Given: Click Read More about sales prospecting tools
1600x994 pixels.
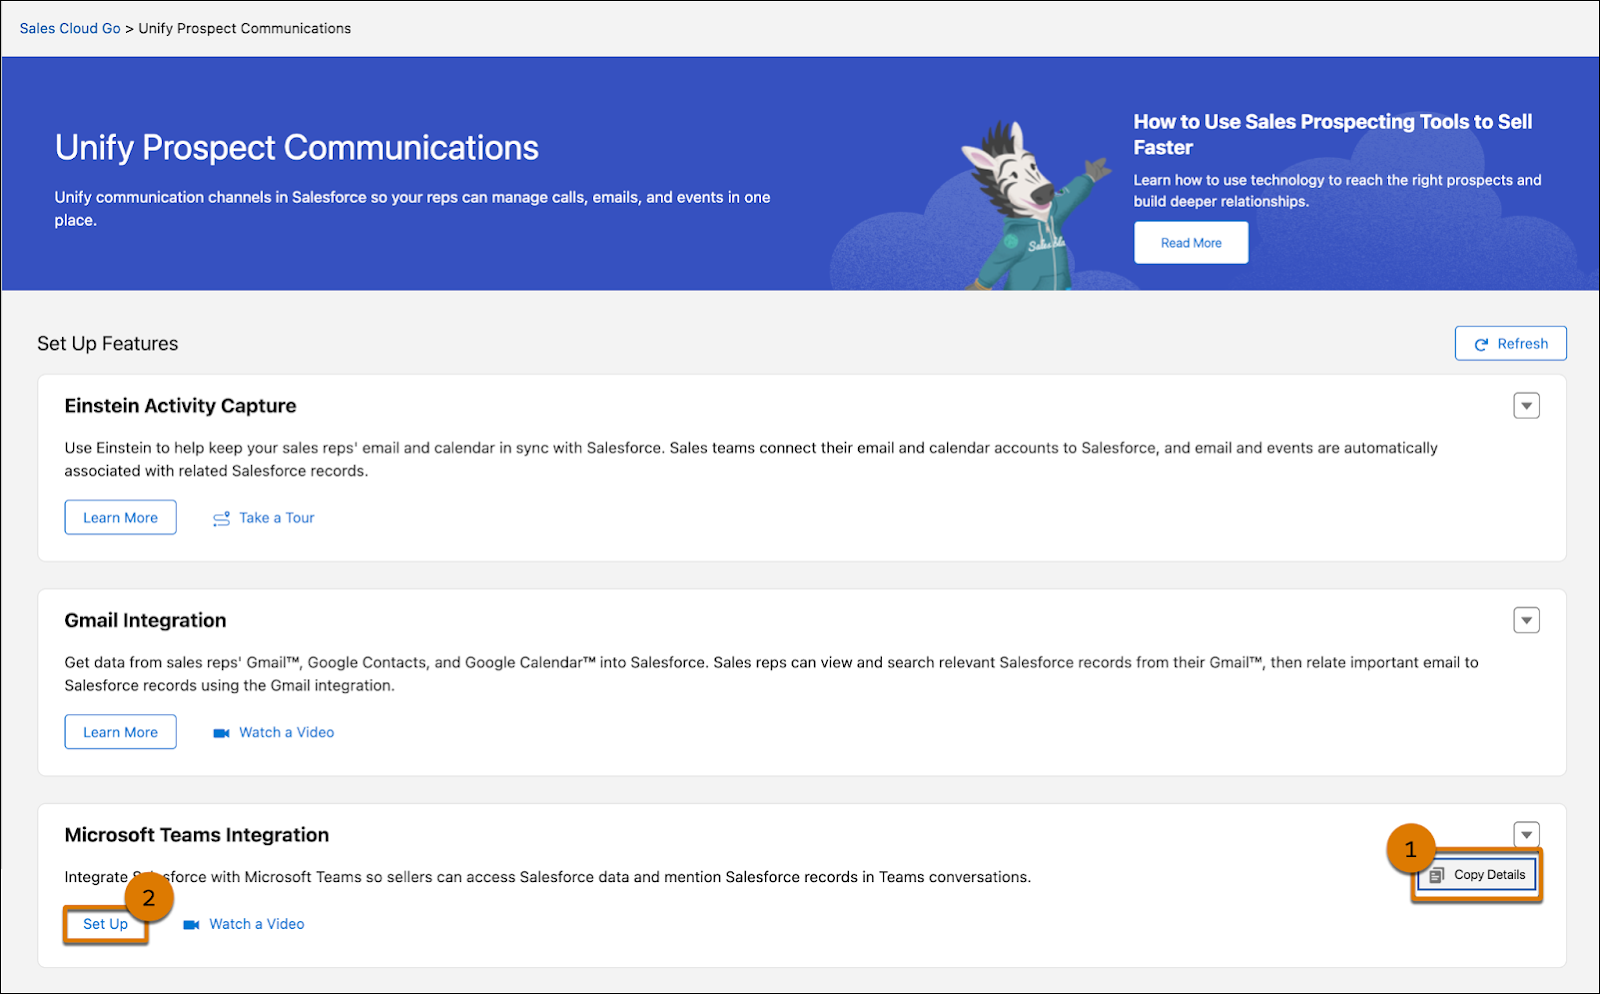Looking at the screenshot, I should tap(1190, 242).
